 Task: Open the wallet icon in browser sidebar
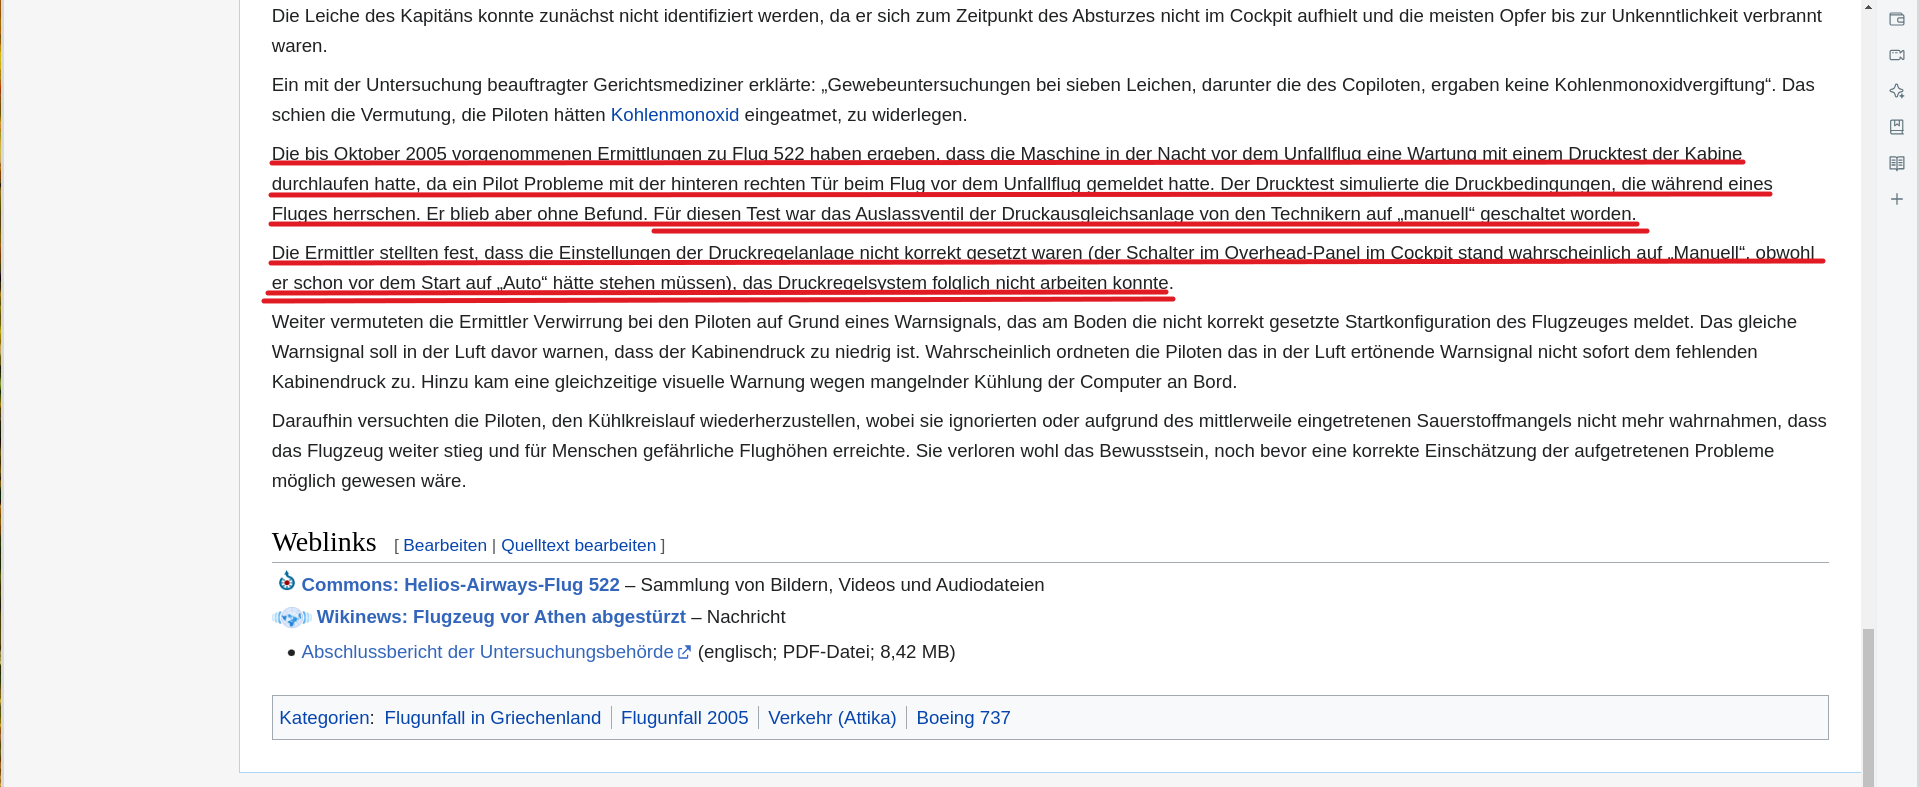(1896, 19)
